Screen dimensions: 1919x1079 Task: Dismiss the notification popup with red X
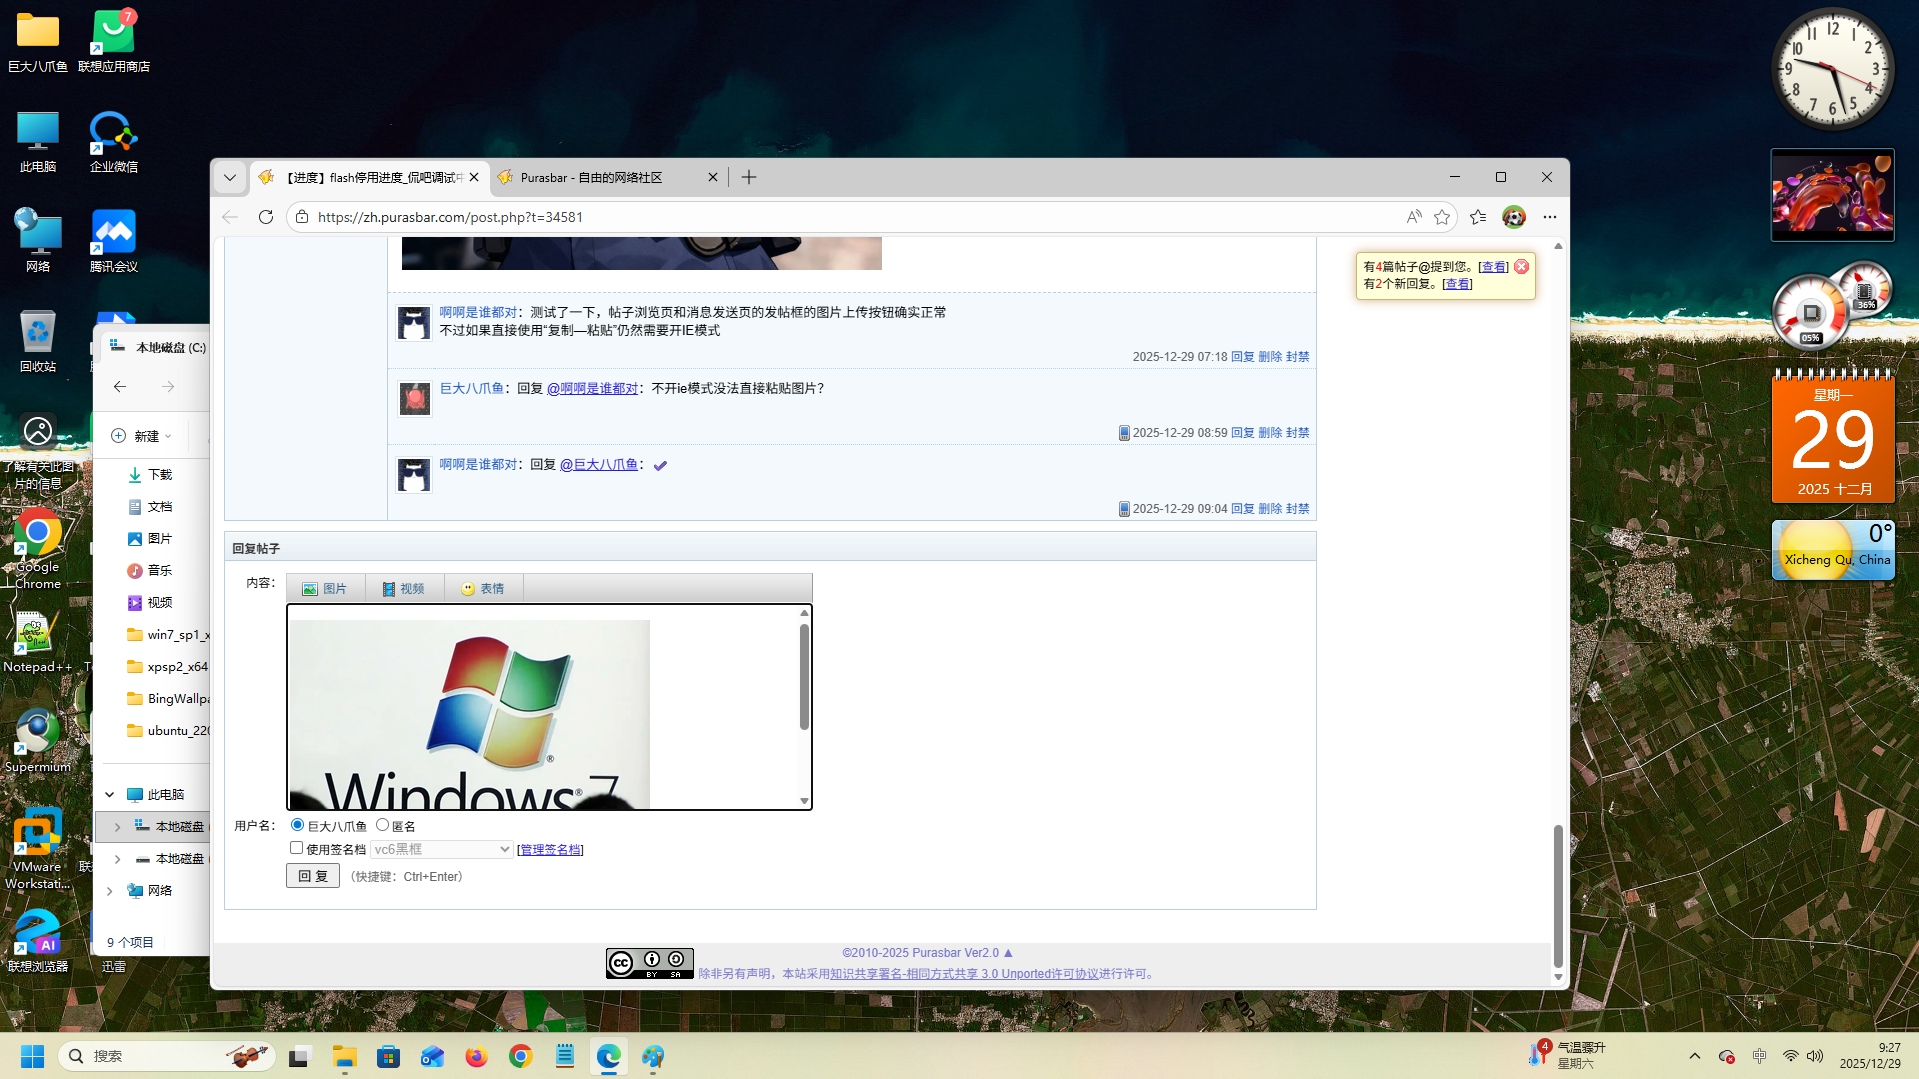click(1521, 267)
